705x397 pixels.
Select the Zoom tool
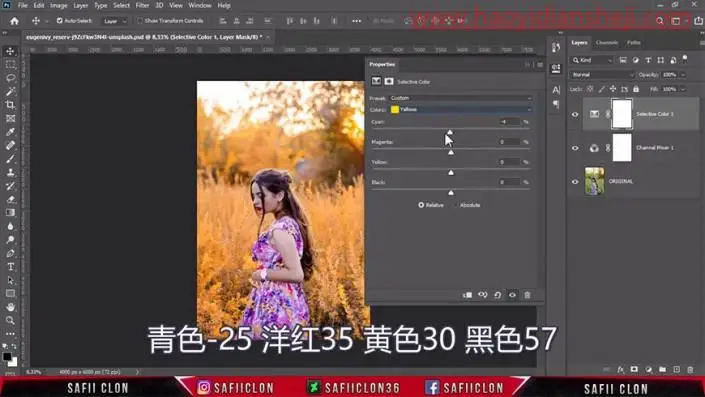[x=10, y=321]
